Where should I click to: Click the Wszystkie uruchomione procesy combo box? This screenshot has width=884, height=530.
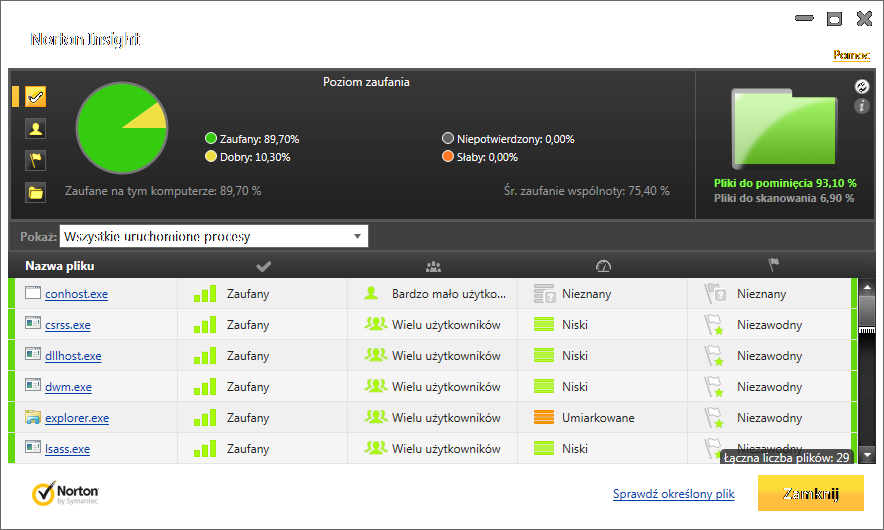point(214,236)
